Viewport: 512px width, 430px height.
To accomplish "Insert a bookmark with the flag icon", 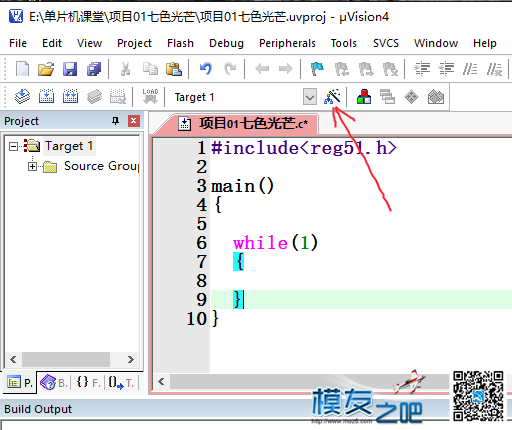I will [317, 69].
